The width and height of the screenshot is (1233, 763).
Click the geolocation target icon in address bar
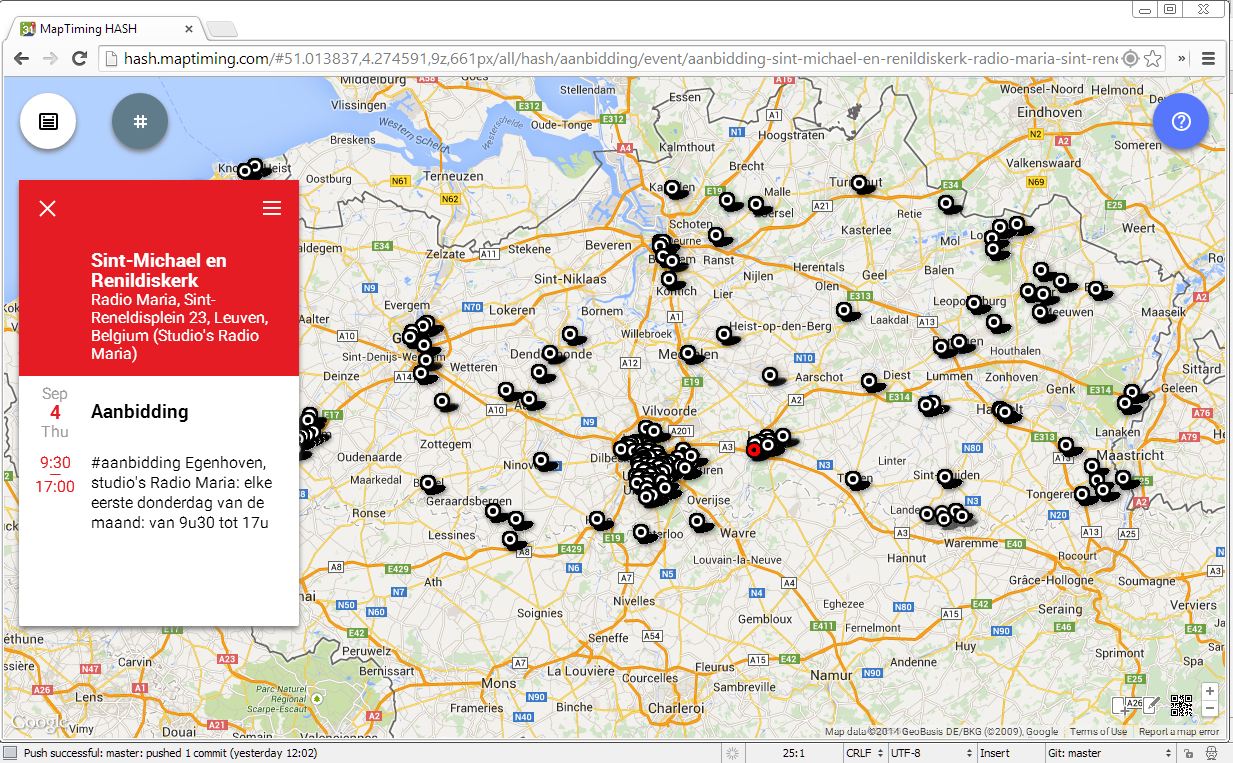[x=1130, y=58]
